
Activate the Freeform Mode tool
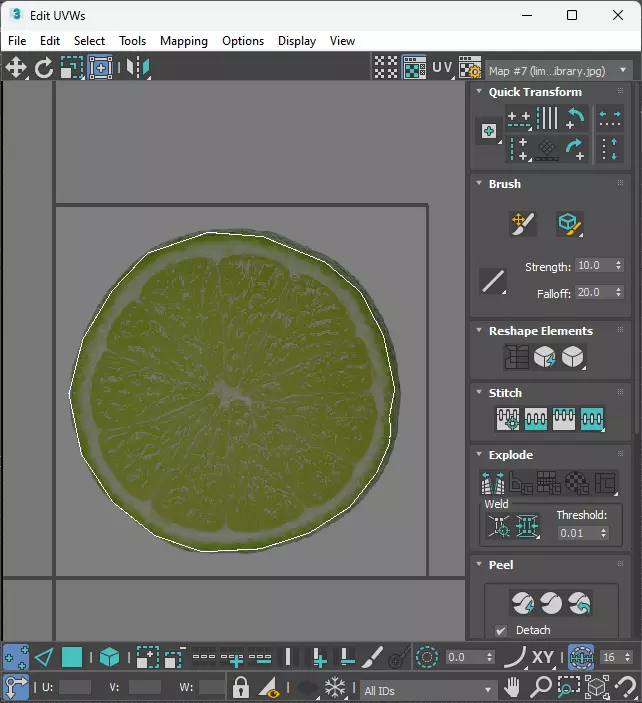click(100, 68)
